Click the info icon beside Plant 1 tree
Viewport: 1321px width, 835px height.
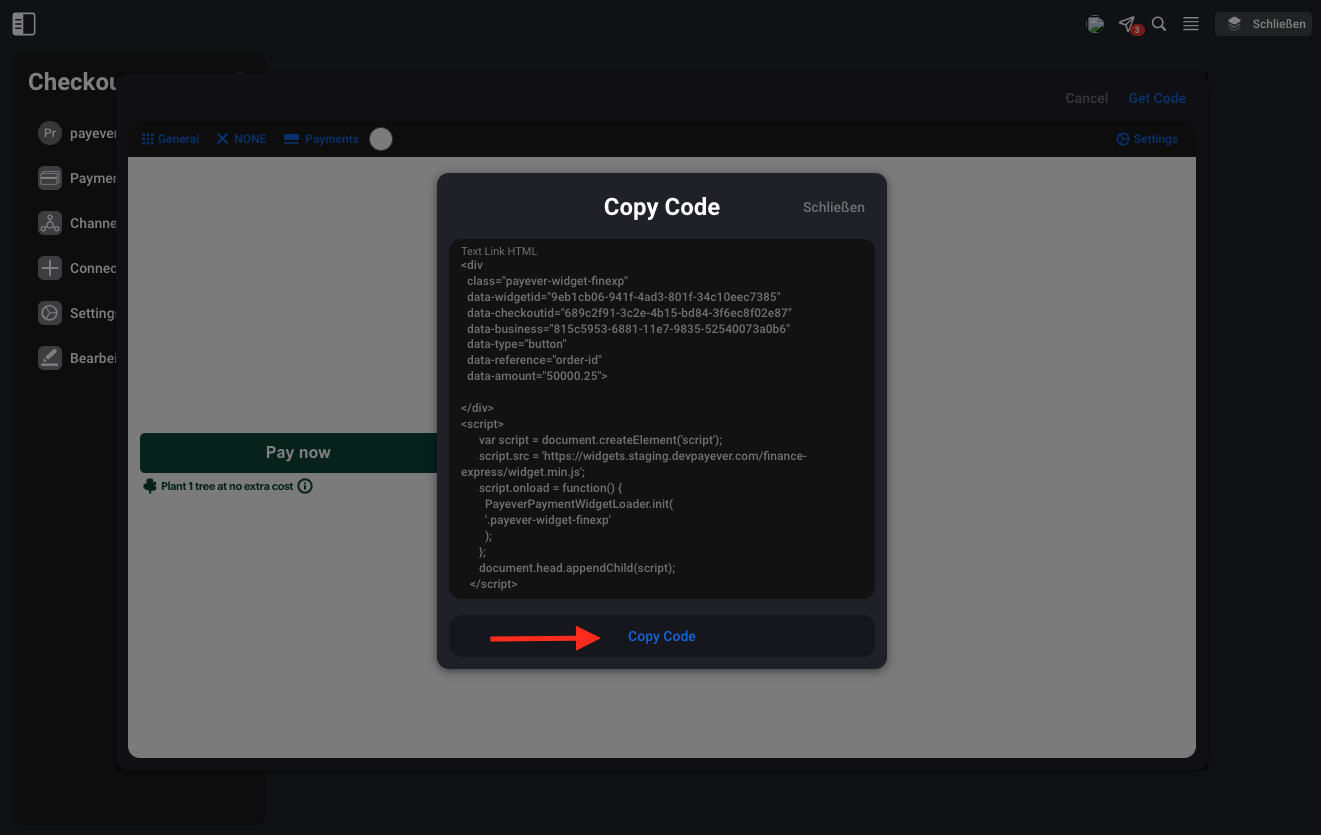tap(306, 486)
